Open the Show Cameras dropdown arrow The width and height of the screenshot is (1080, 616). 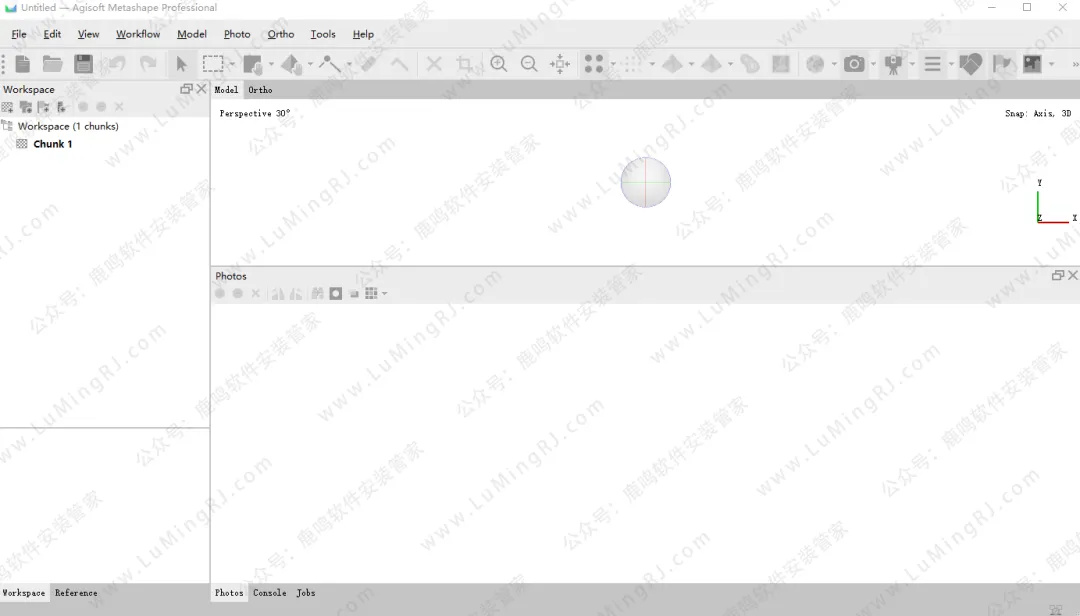873,64
